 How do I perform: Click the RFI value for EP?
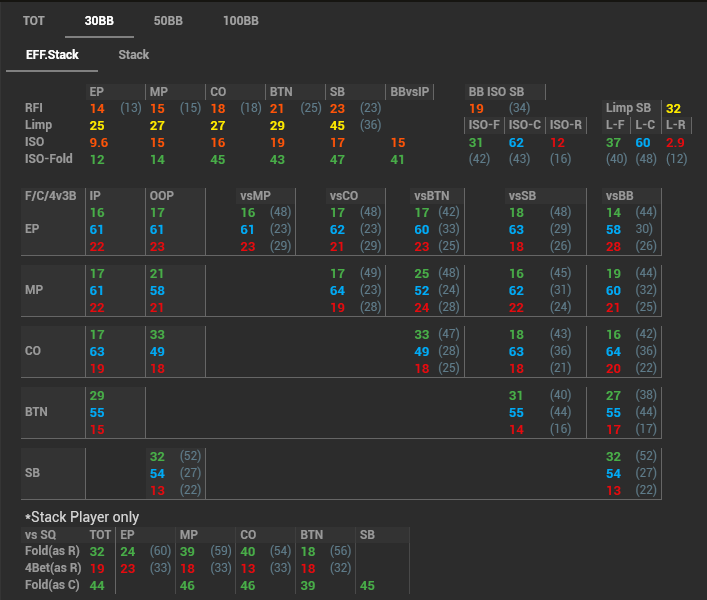[97, 108]
